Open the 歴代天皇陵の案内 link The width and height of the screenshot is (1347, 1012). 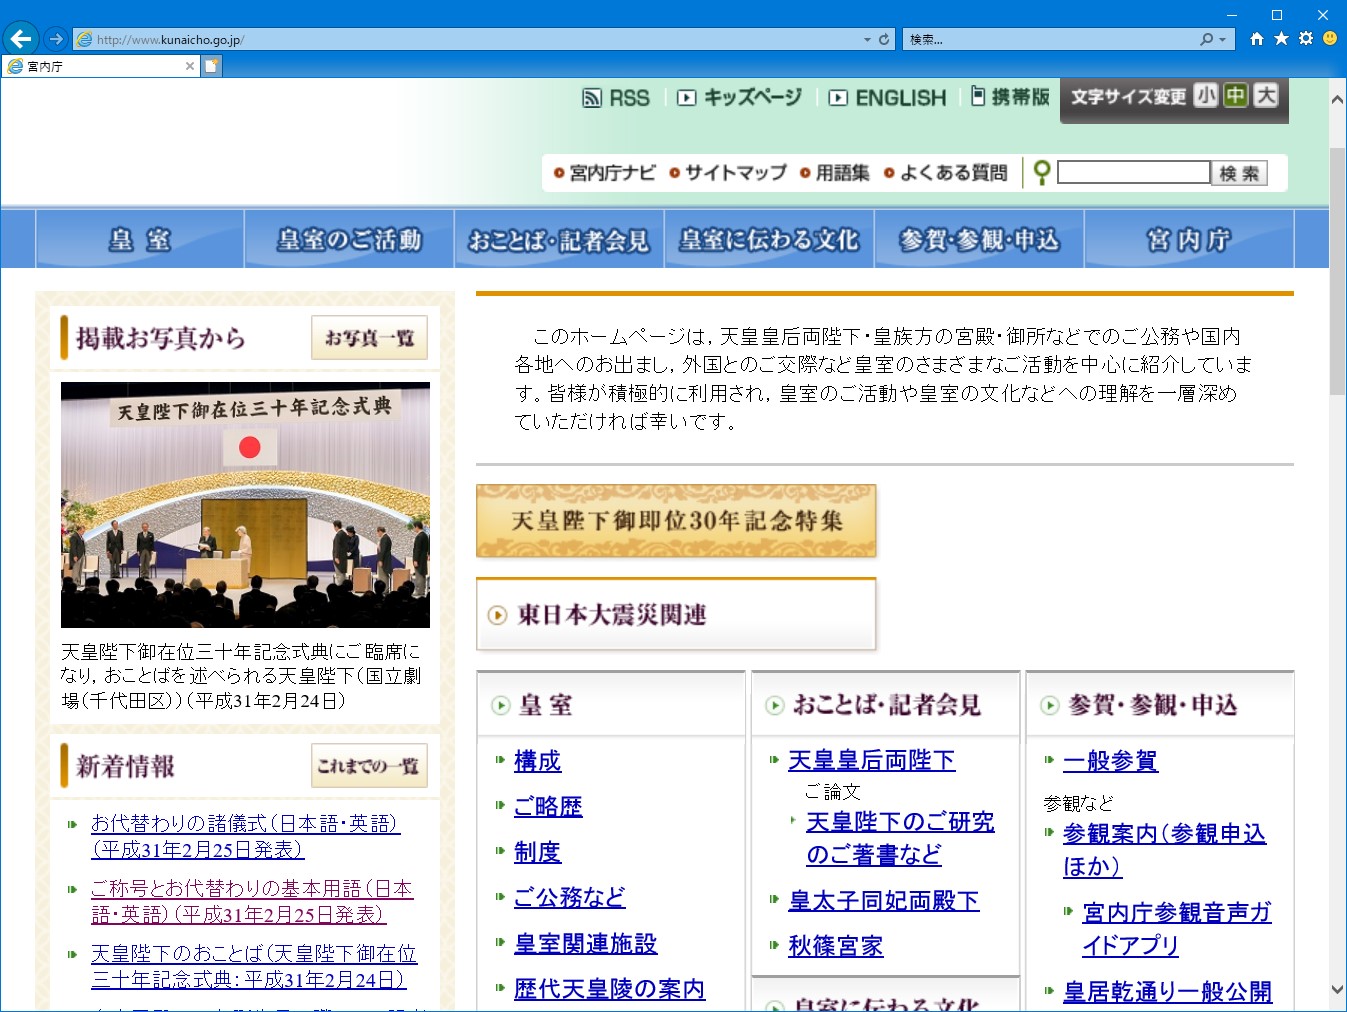[609, 989]
